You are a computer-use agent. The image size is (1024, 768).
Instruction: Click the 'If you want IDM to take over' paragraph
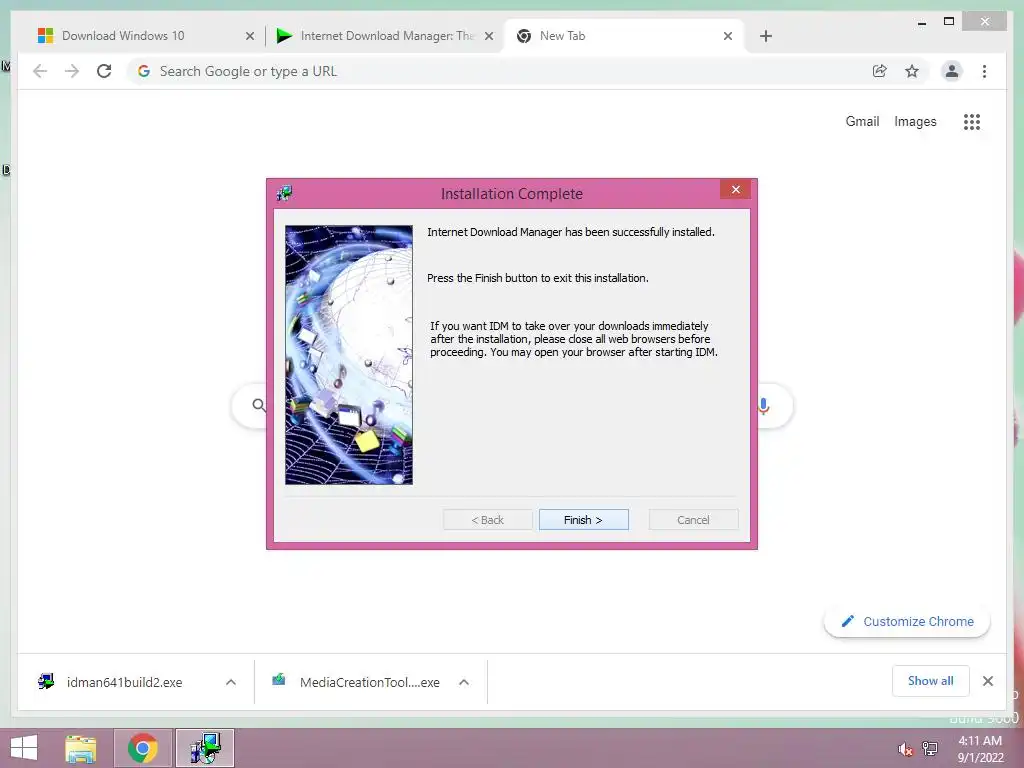click(x=573, y=339)
